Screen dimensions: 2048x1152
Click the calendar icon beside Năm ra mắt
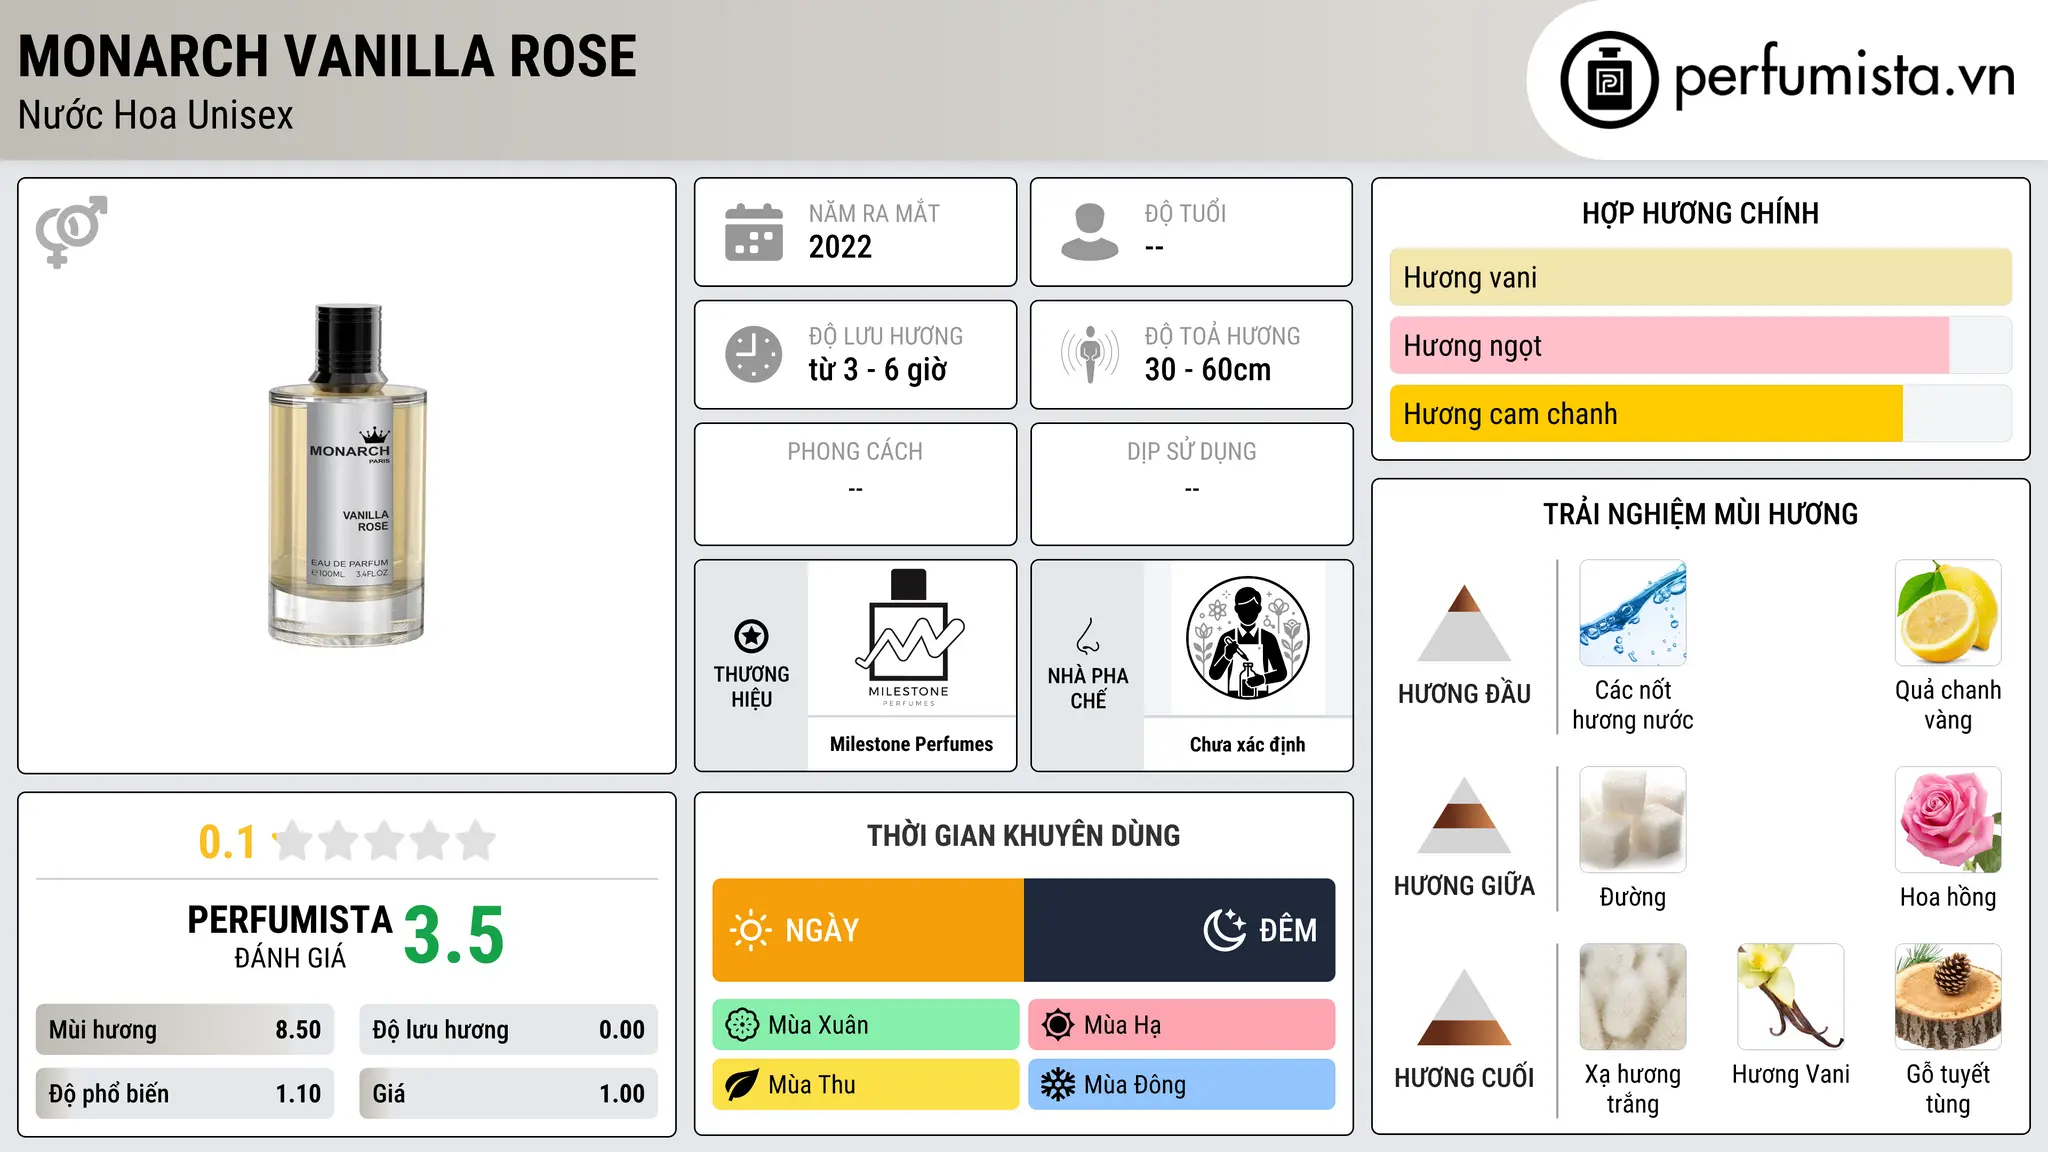(x=754, y=232)
